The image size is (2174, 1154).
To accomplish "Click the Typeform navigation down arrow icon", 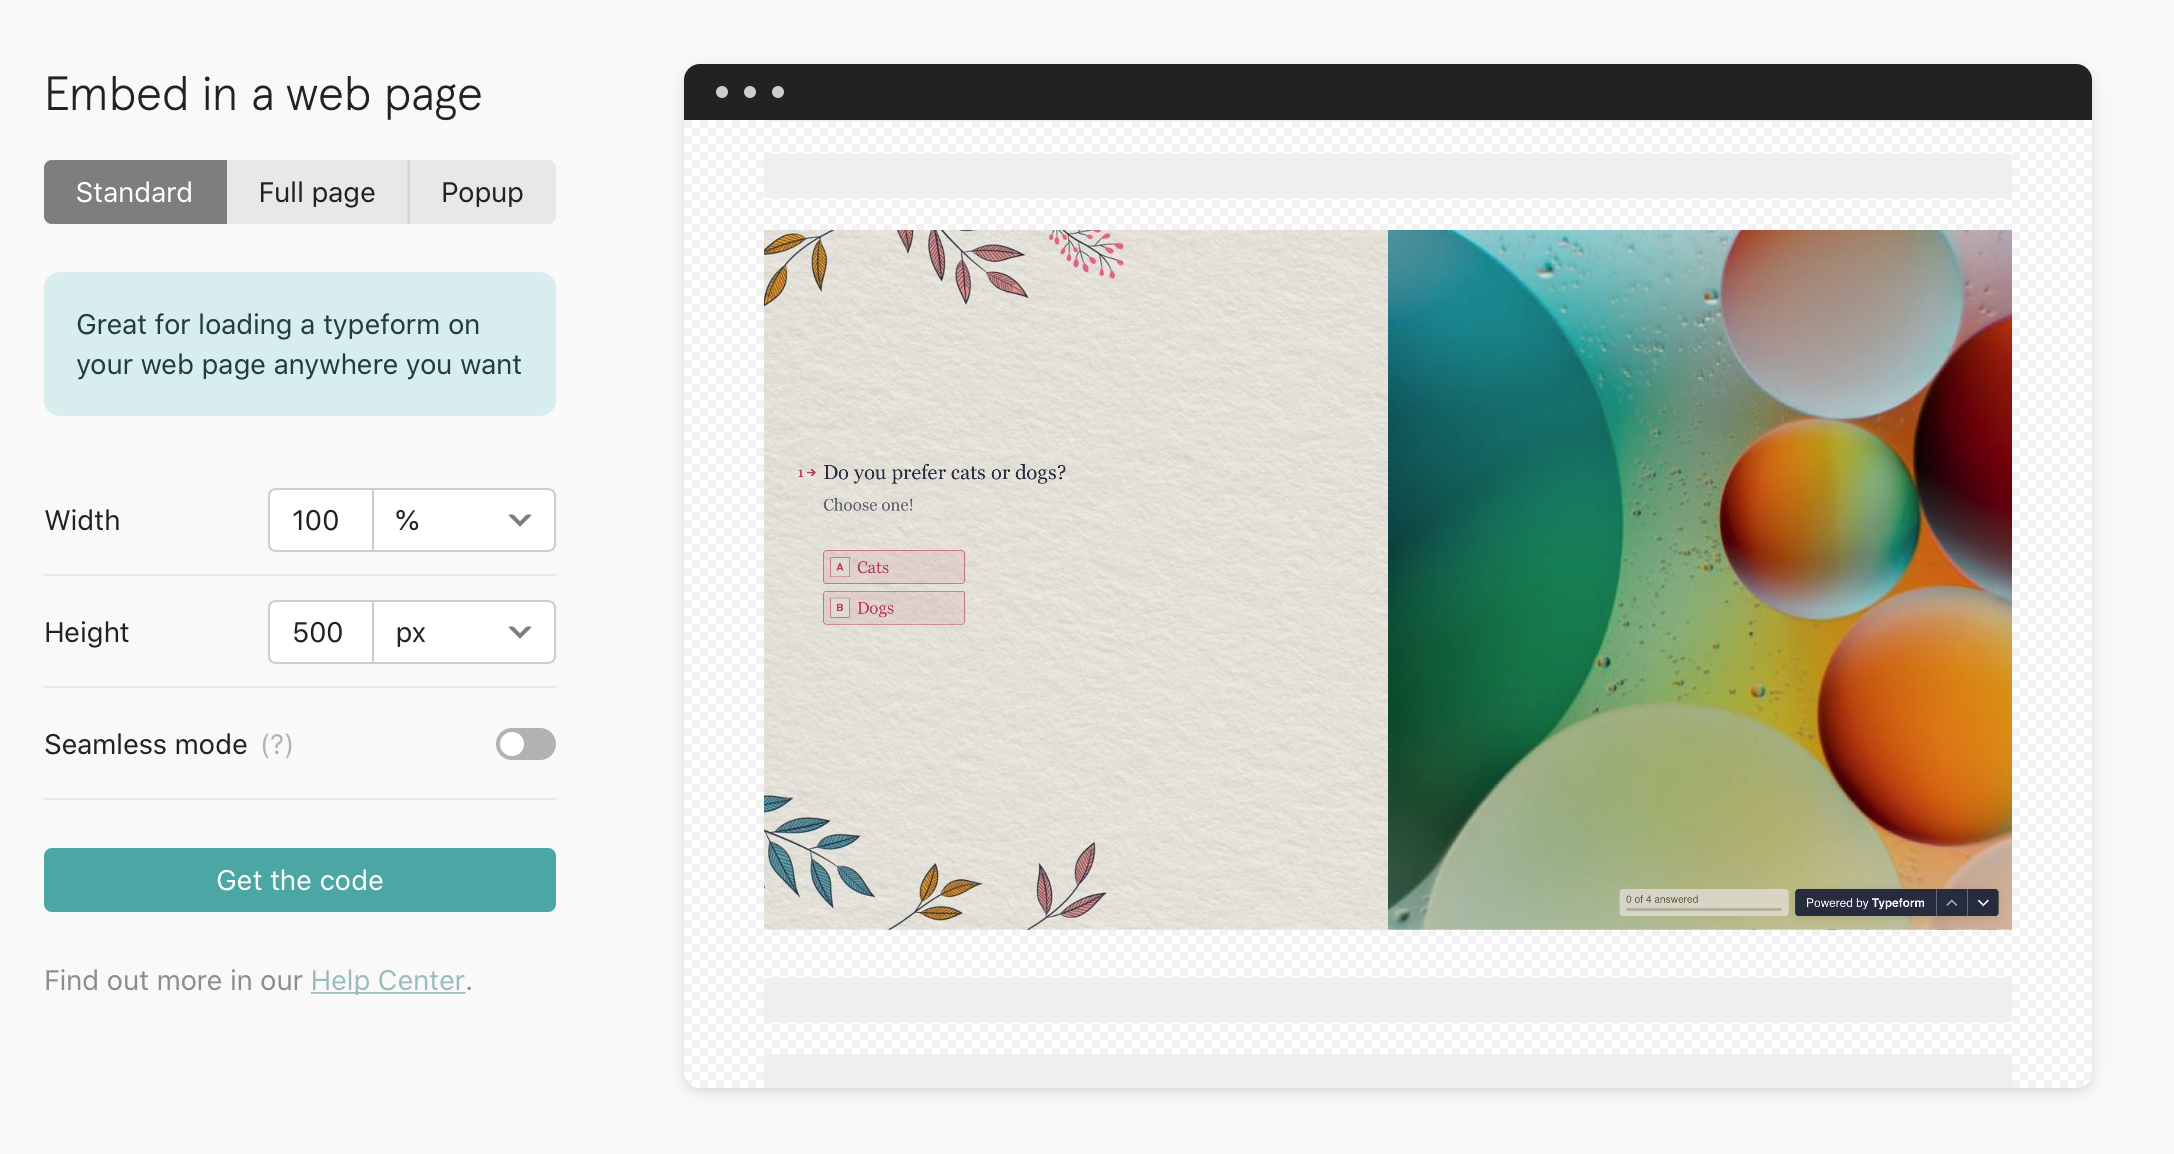I will point(1983,903).
